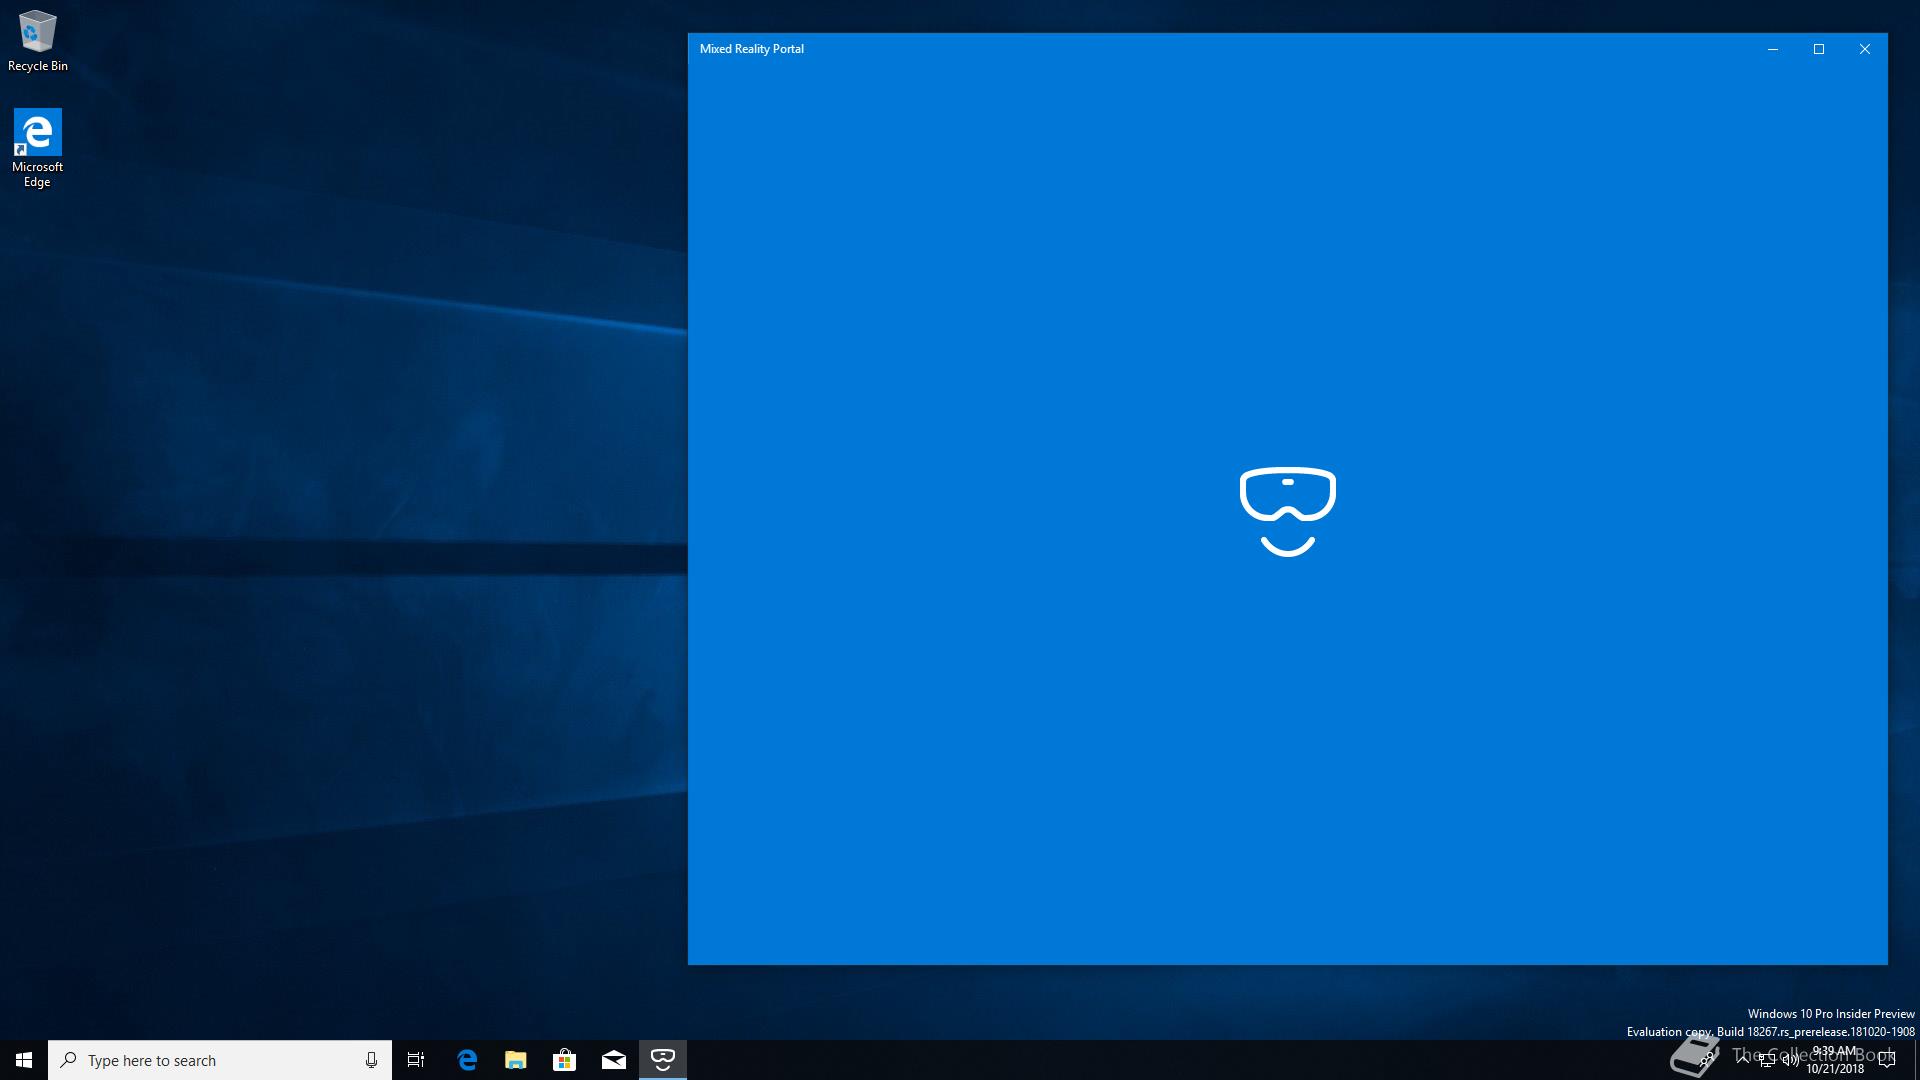The width and height of the screenshot is (1920, 1080).
Task: Minimize the Mixed Reality Portal window
Action: pyautogui.click(x=1772, y=49)
